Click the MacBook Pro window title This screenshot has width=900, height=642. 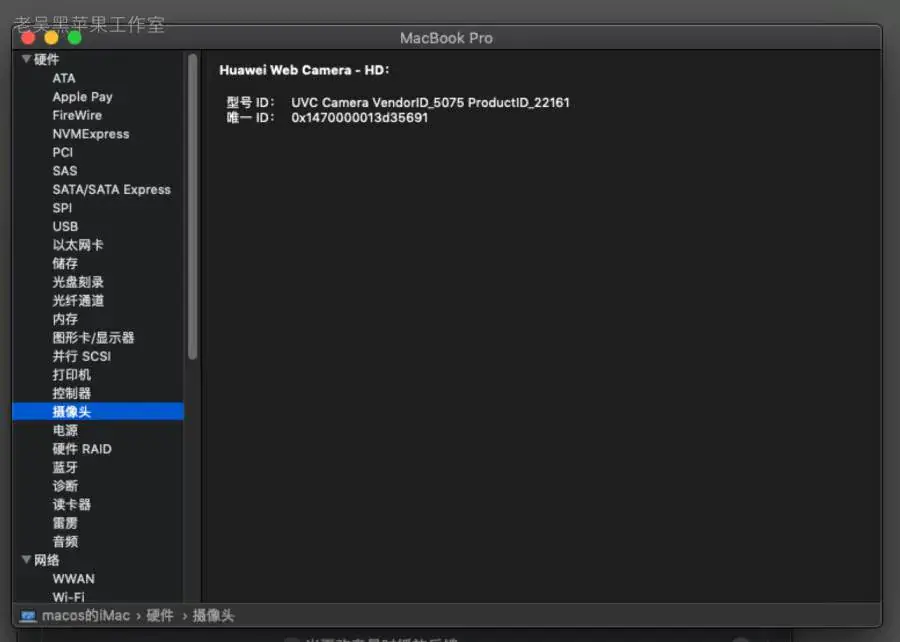[446, 38]
